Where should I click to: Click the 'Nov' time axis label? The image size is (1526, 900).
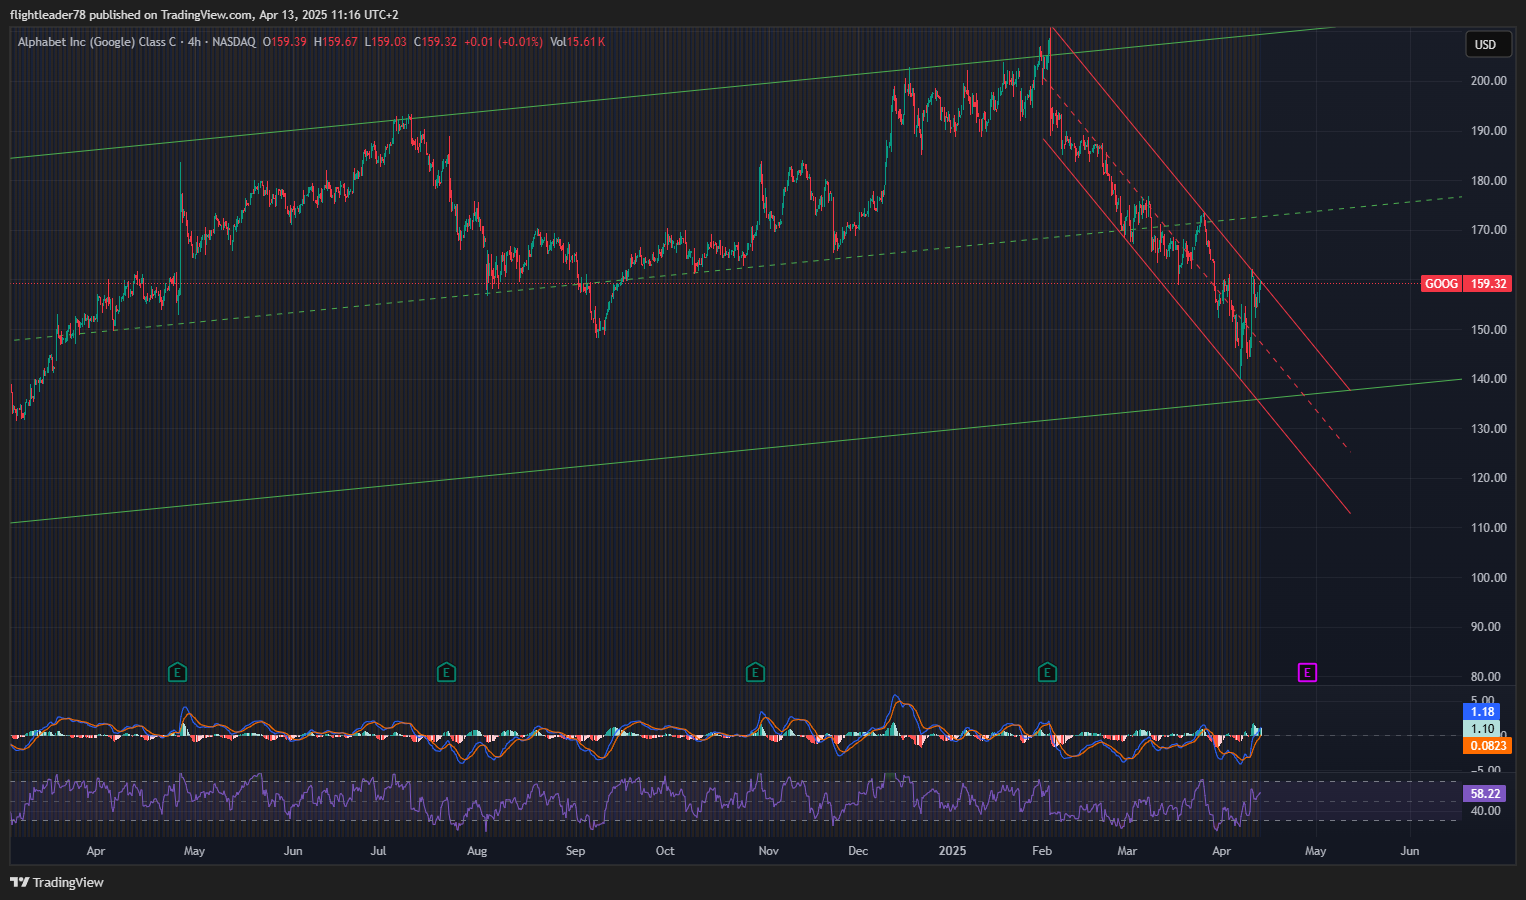[768, 852]
